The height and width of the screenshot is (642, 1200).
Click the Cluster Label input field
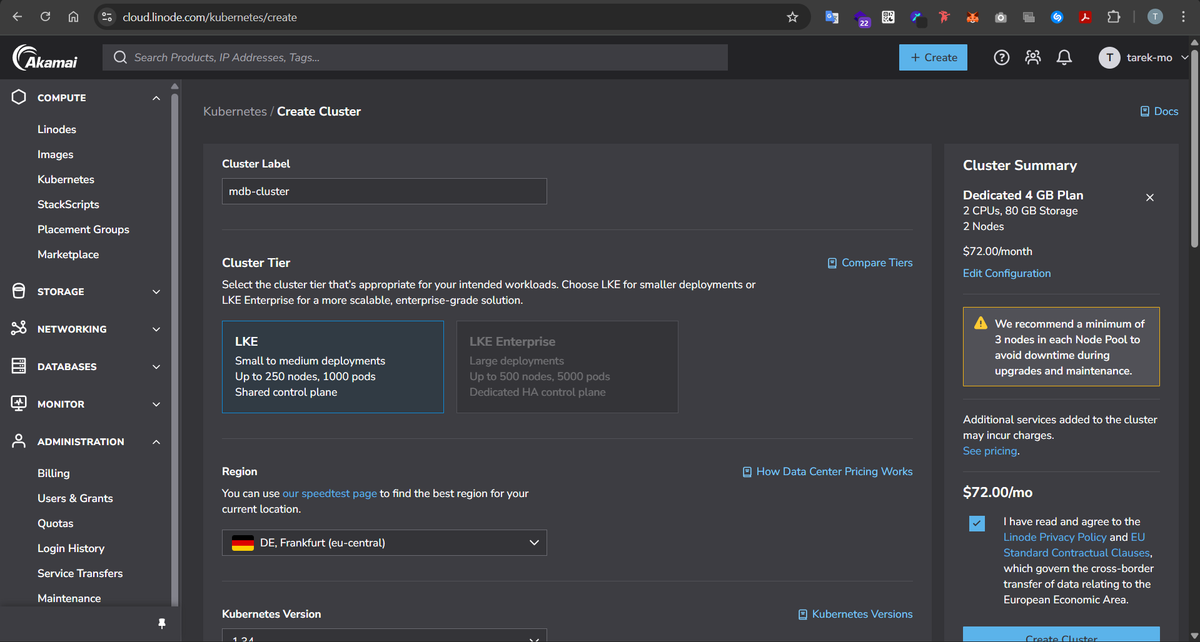[384, 191]
